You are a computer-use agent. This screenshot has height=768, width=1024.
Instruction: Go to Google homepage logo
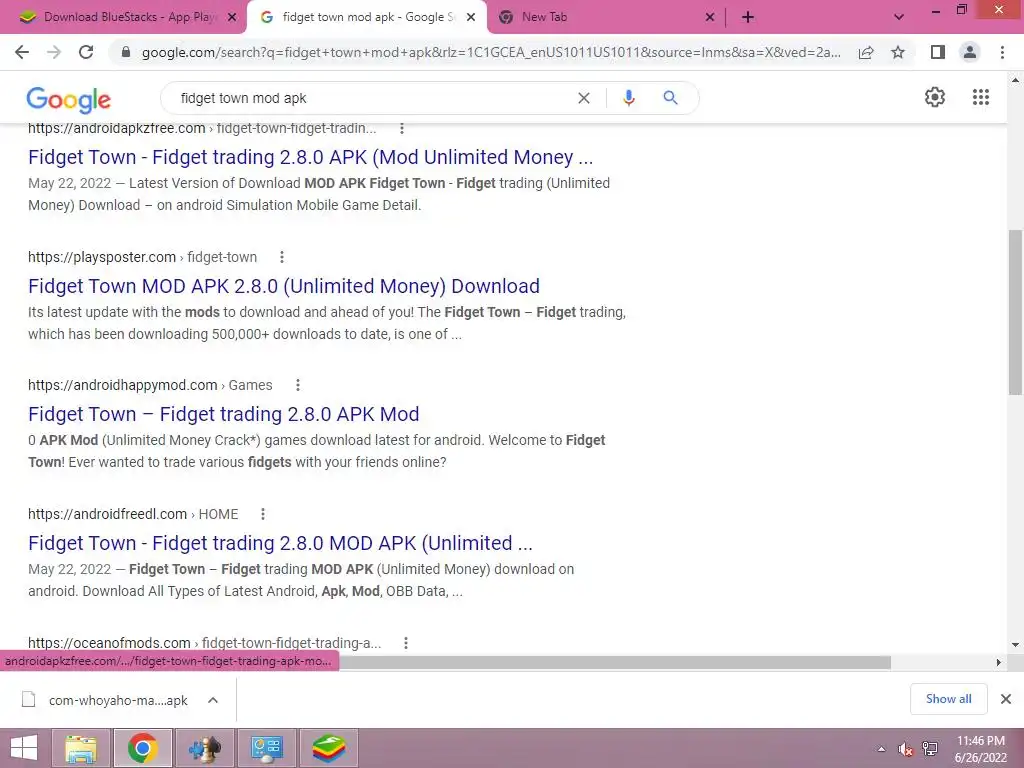click(x=69, y=99)
